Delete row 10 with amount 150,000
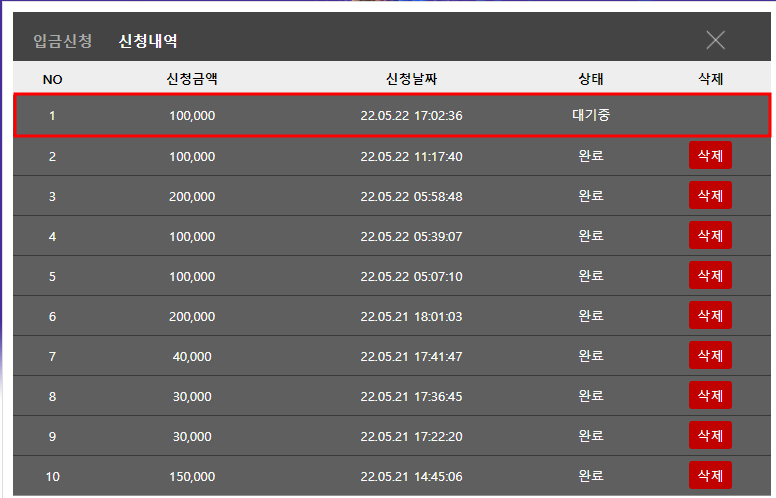This screenshot has height=498, width=776. (710, 476)
